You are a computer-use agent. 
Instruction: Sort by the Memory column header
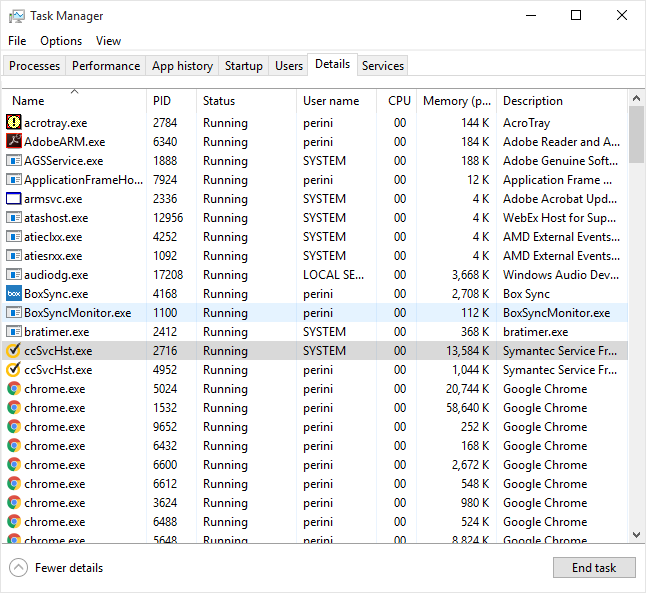click(457, 101)
